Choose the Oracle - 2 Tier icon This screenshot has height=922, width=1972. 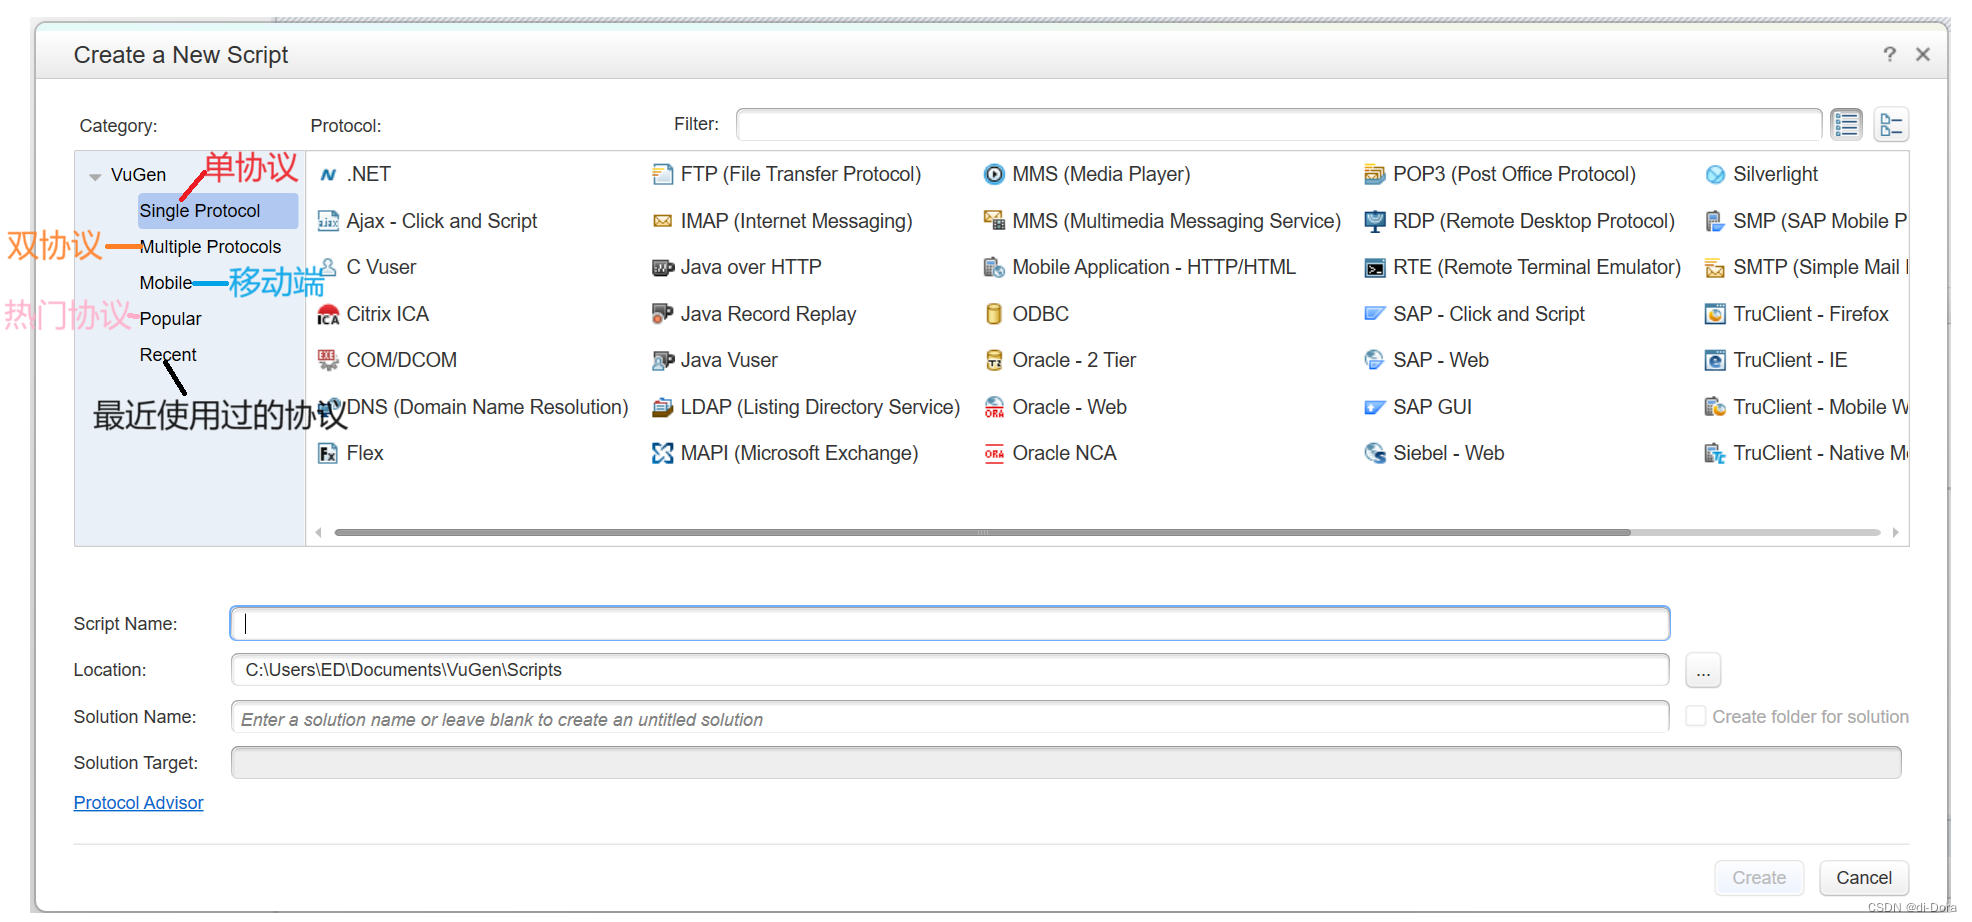coord(994,360)
